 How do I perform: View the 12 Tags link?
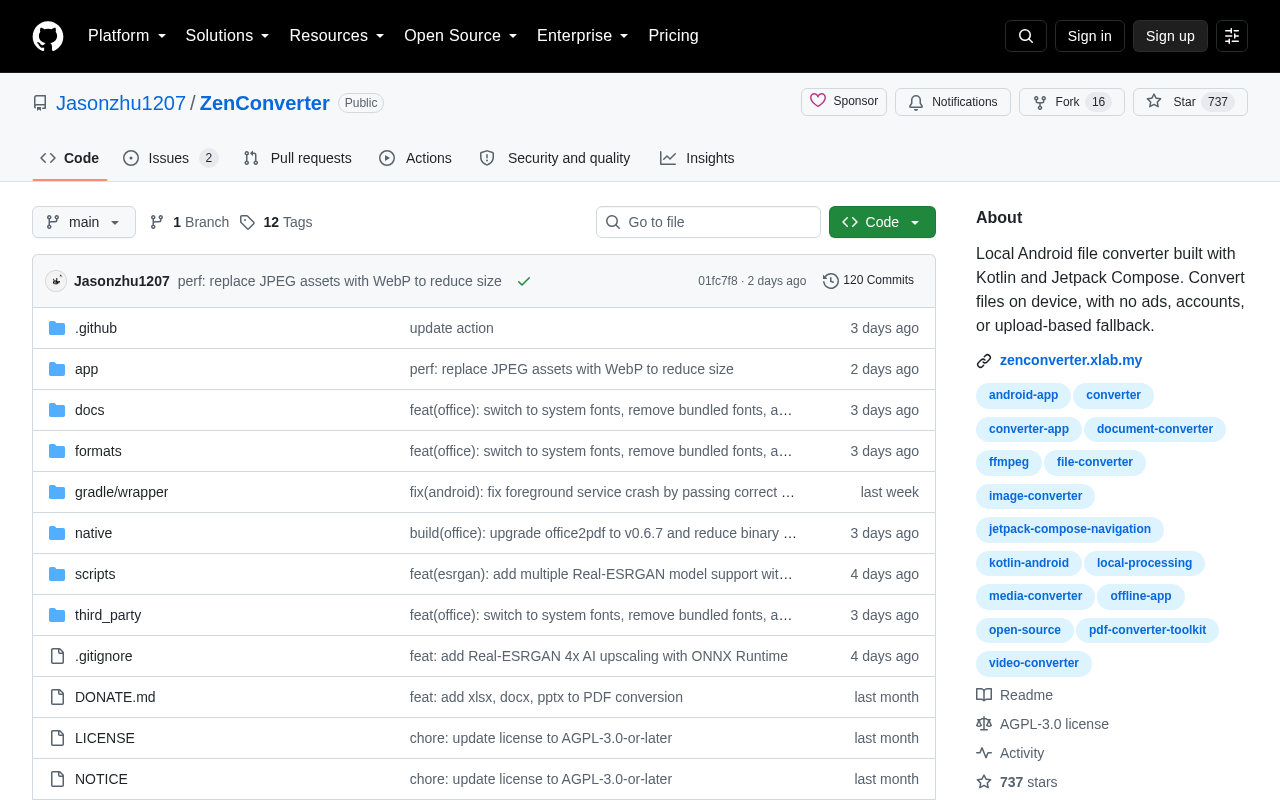coord(276,222)
